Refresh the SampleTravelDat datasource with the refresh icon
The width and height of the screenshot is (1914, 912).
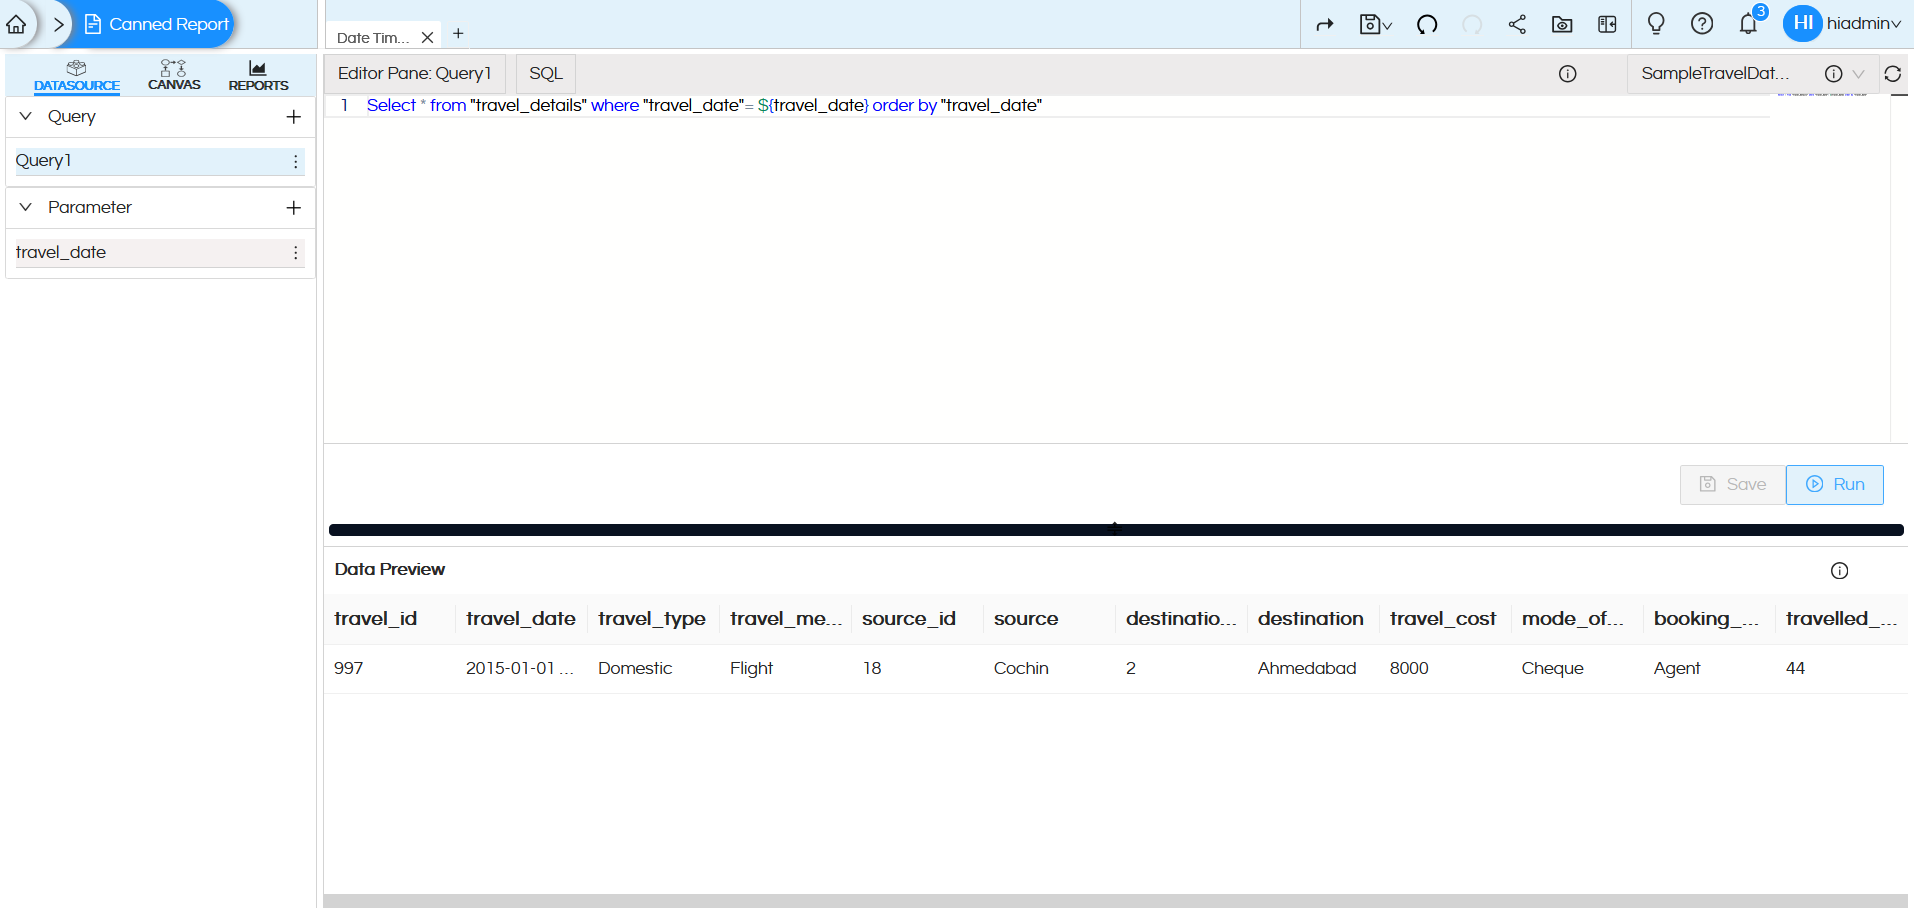pyautogui.click(x=1893, y=73)
